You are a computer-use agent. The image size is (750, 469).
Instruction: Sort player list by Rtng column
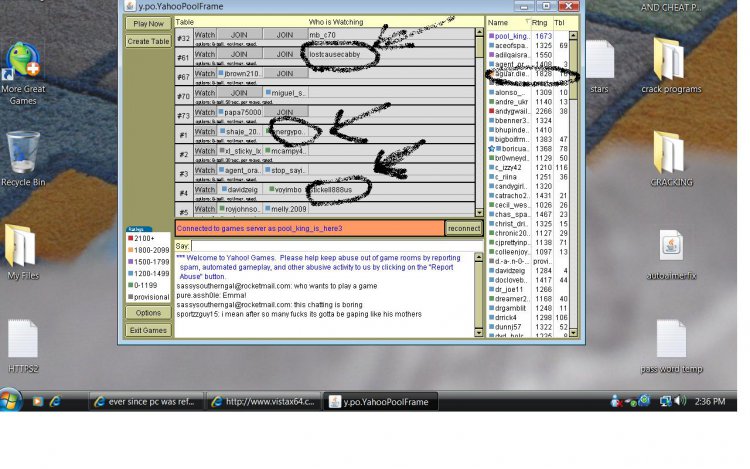coord(541,22)
